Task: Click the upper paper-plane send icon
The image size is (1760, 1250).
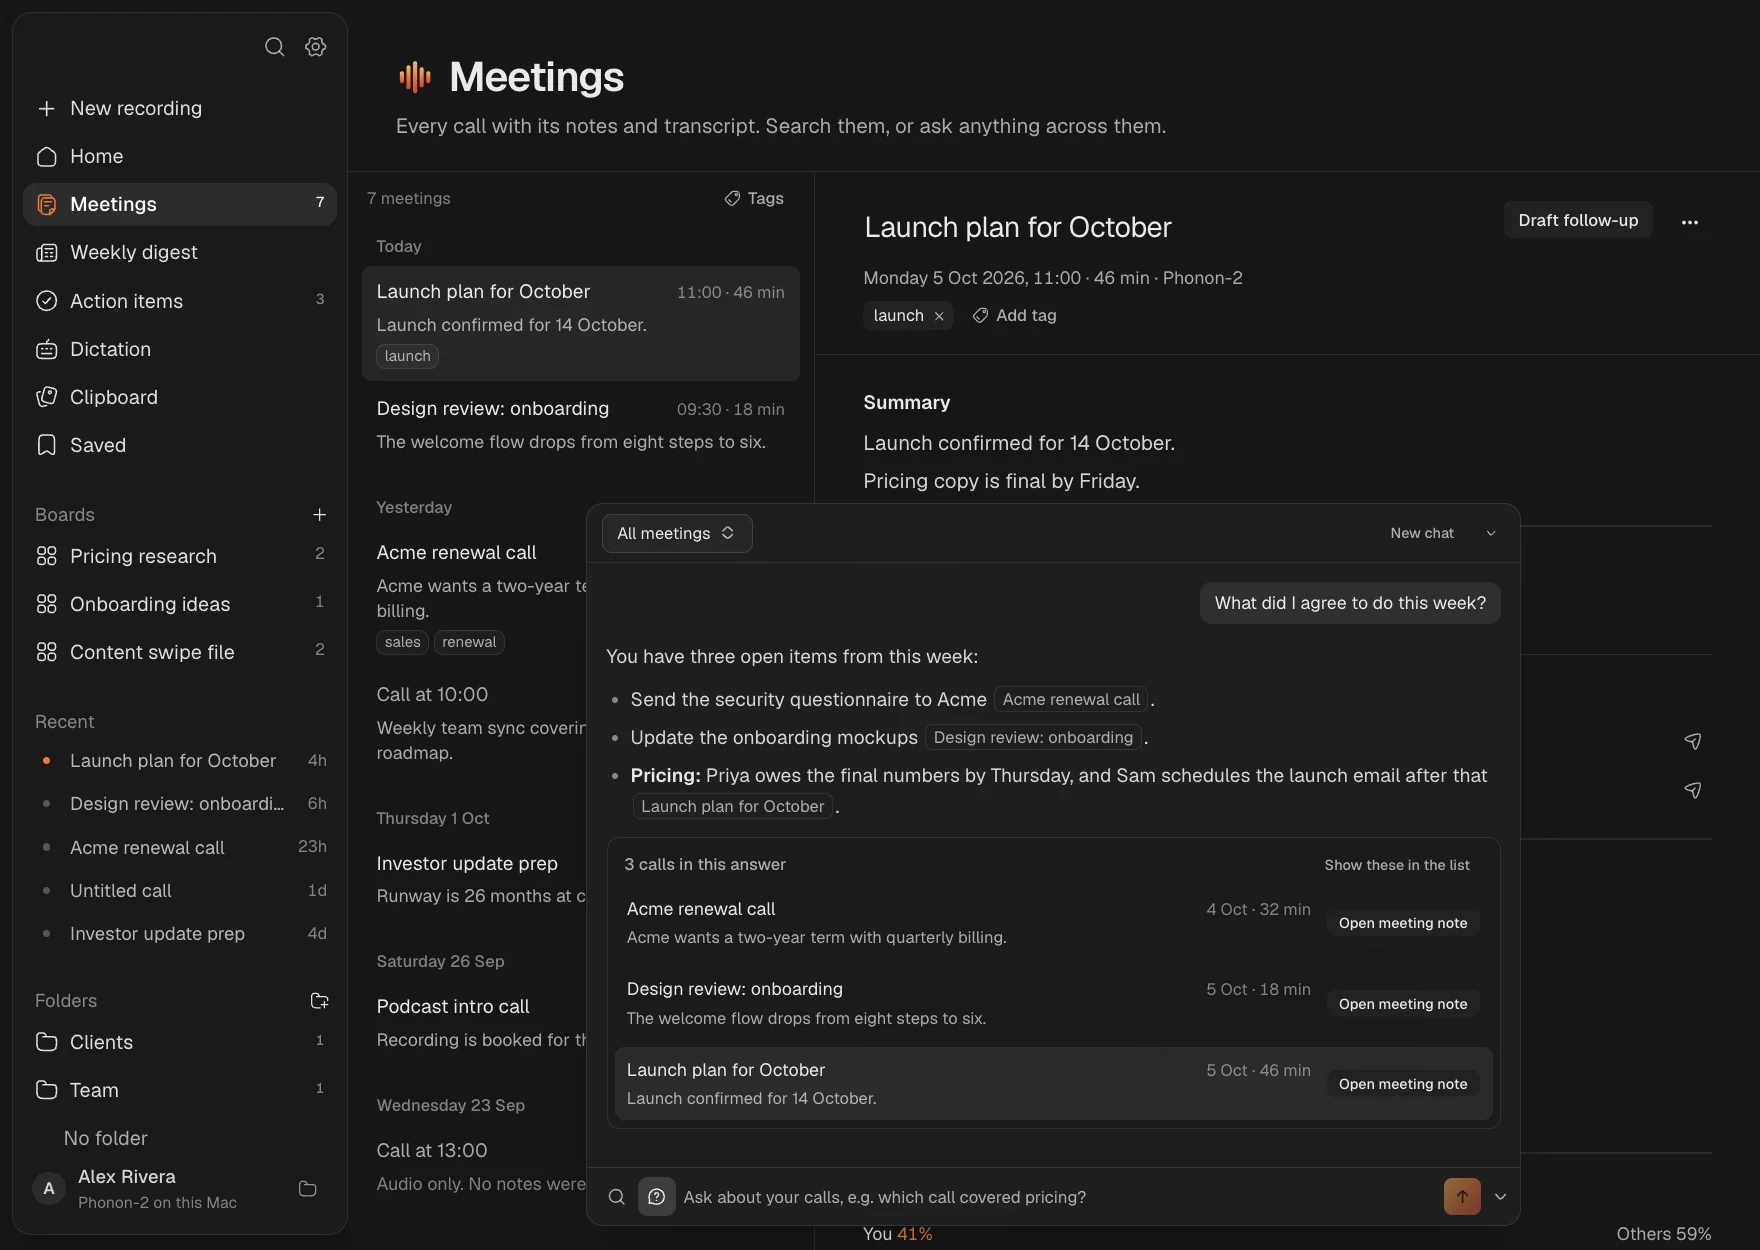Action: tap(1693, 741)
